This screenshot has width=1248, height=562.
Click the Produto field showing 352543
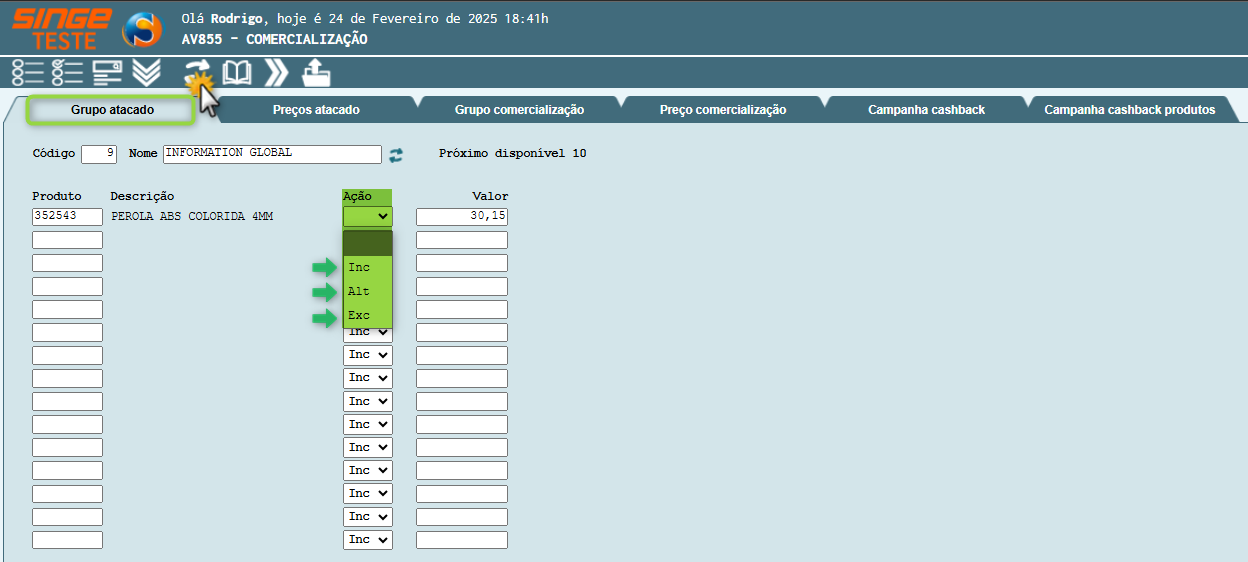click(67, 217)
